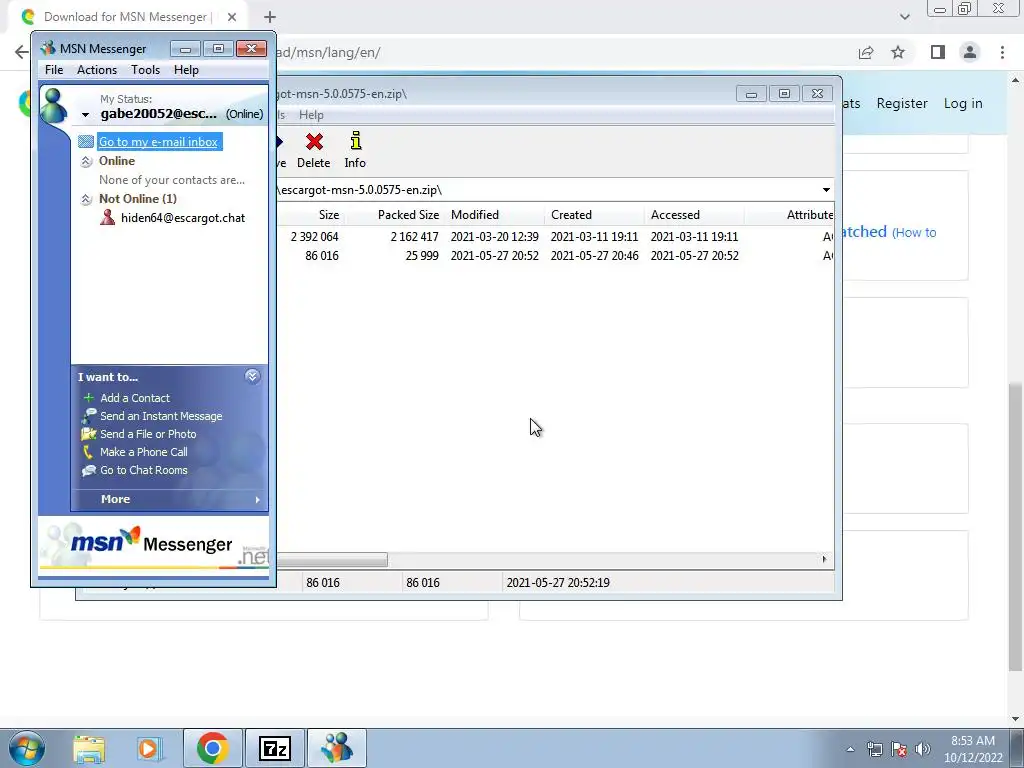The width and height of the screenshot is (1024, 768).
Task: Click the Delete red X icon in 7-Zip
Action: click(314, 141)
